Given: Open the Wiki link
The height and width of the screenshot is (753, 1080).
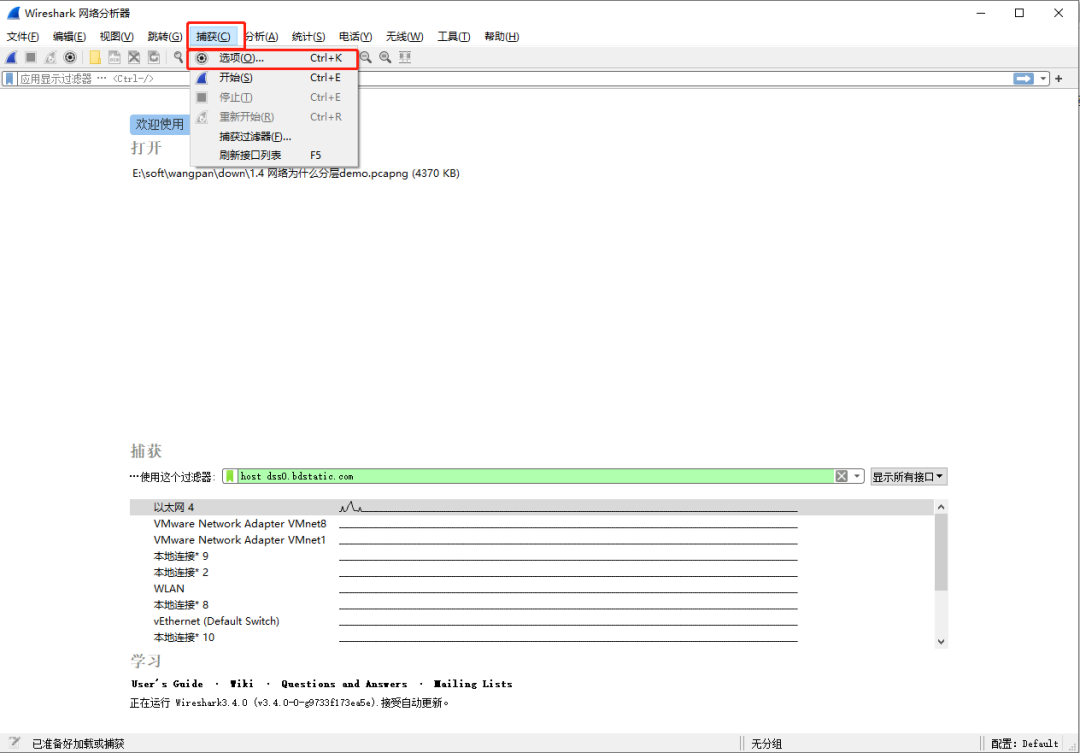Looking at the screenshot, I should tap(242, 684).
